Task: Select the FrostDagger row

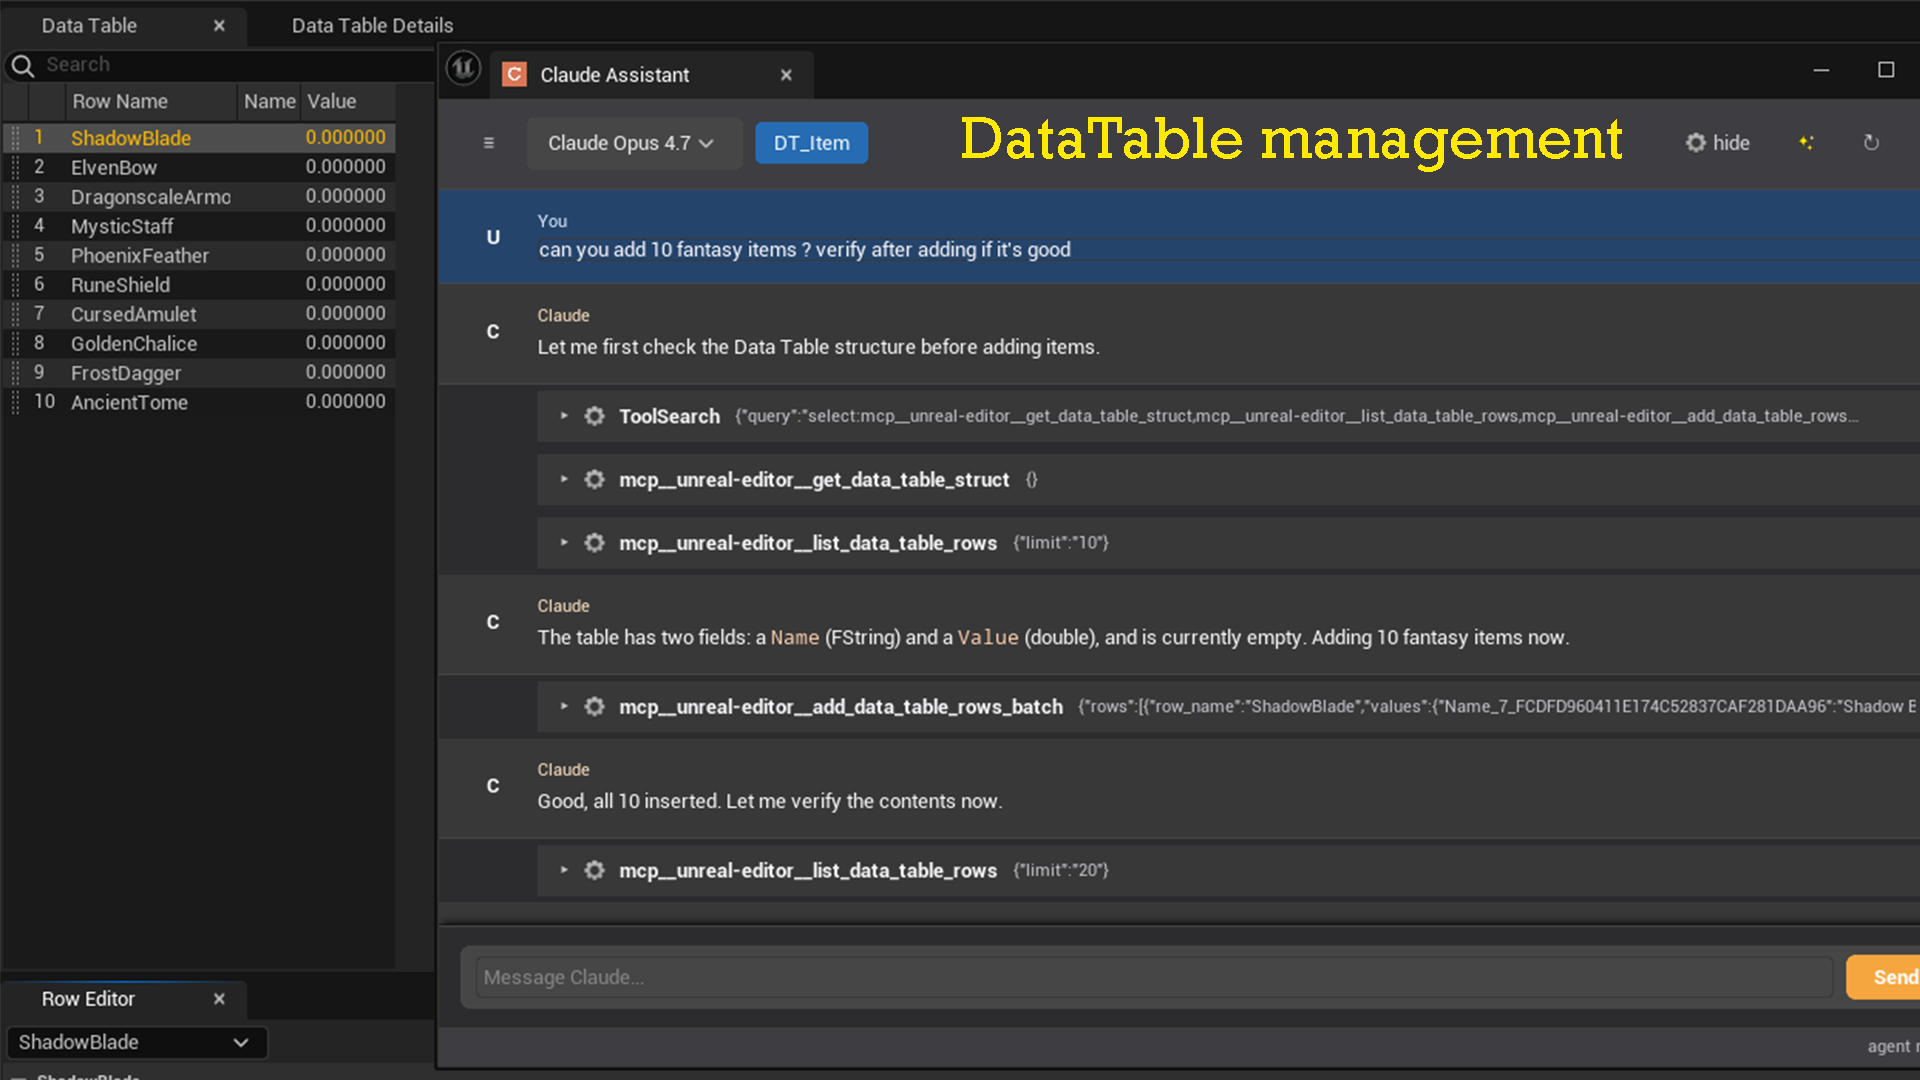Action: click(x=200, y=373)
